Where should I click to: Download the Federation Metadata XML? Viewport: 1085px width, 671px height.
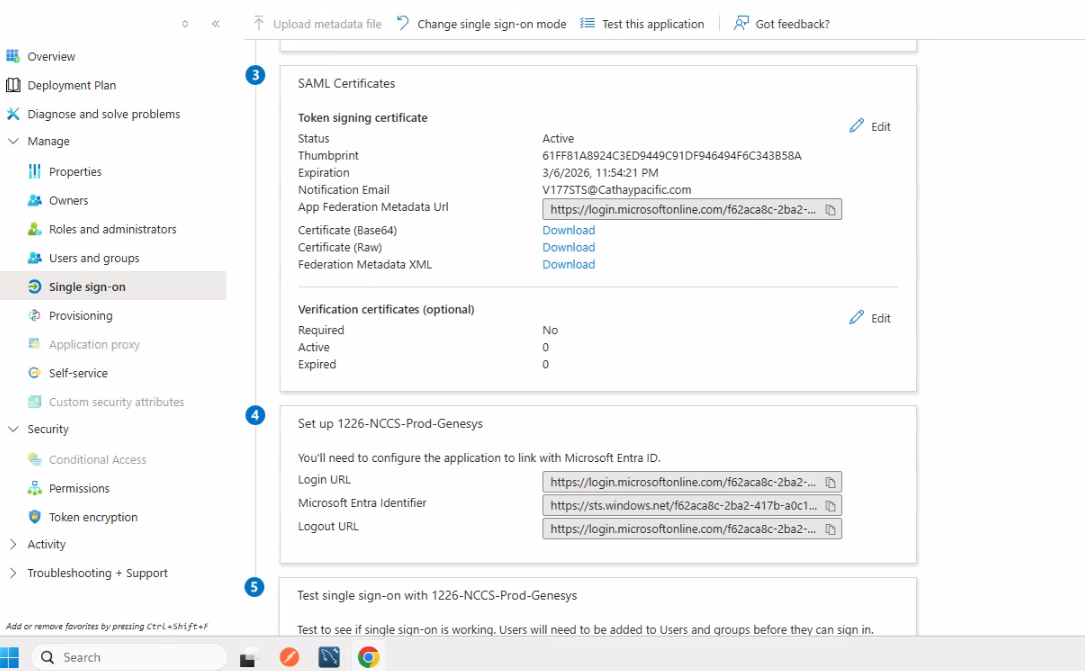568,265
